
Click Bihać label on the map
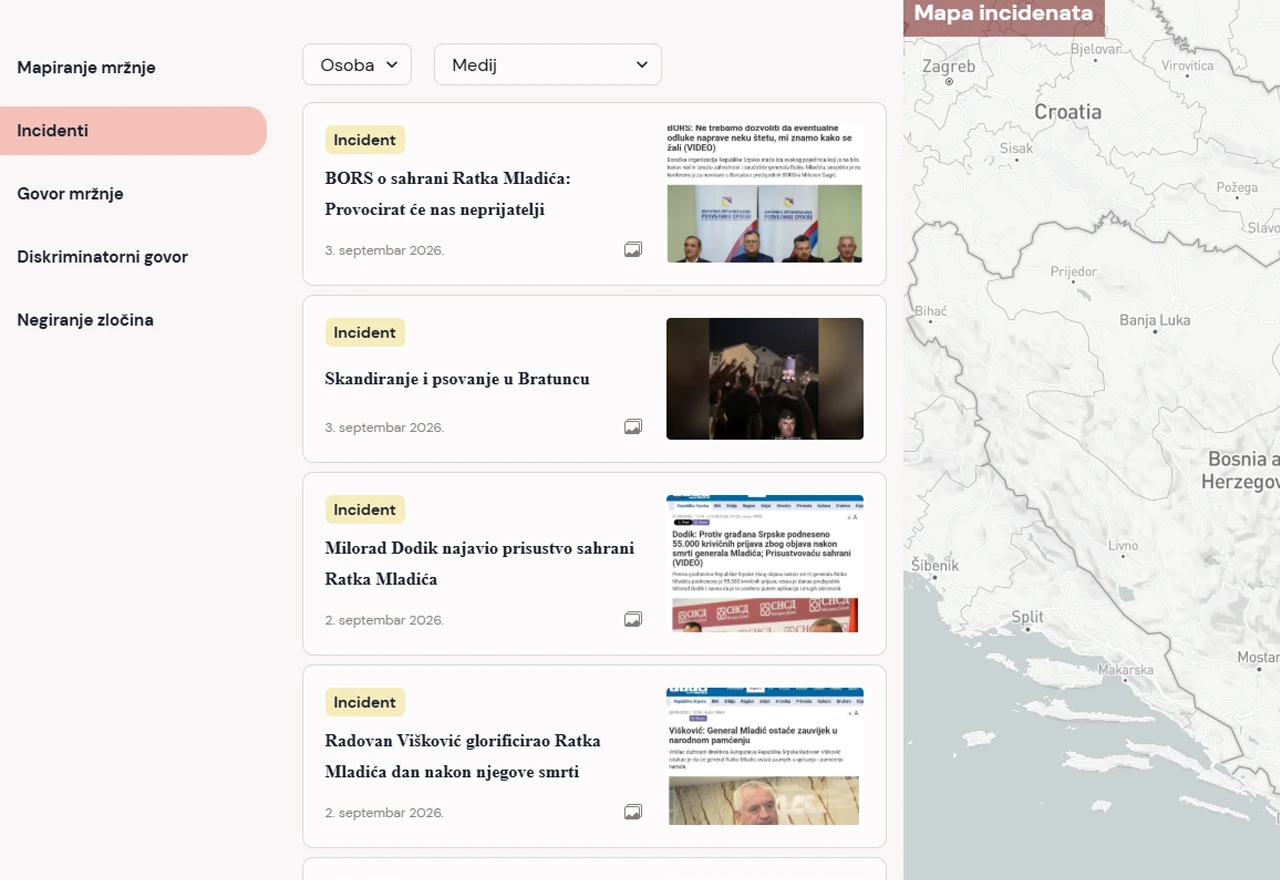tap(930, 311)
